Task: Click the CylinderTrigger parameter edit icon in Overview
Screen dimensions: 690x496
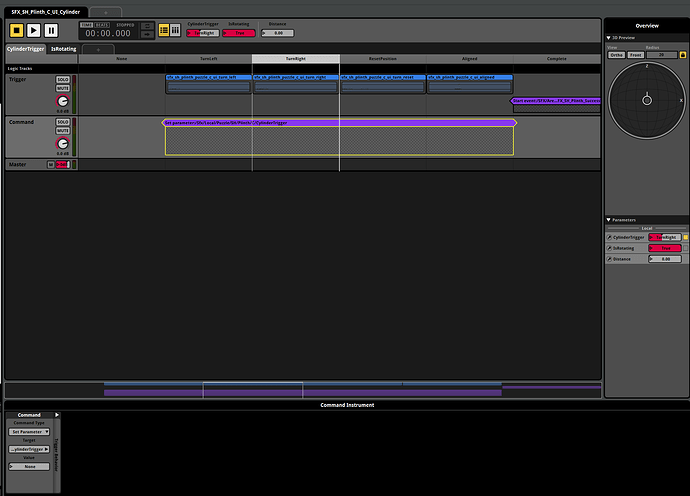Action: (609, 237)
